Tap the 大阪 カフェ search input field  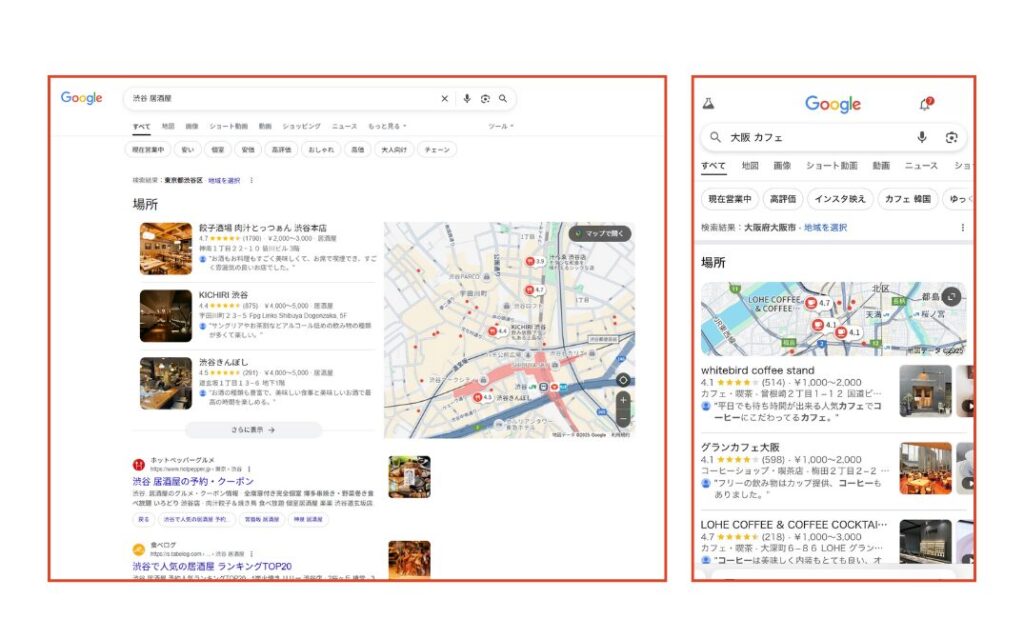click(x=816, y=137)
